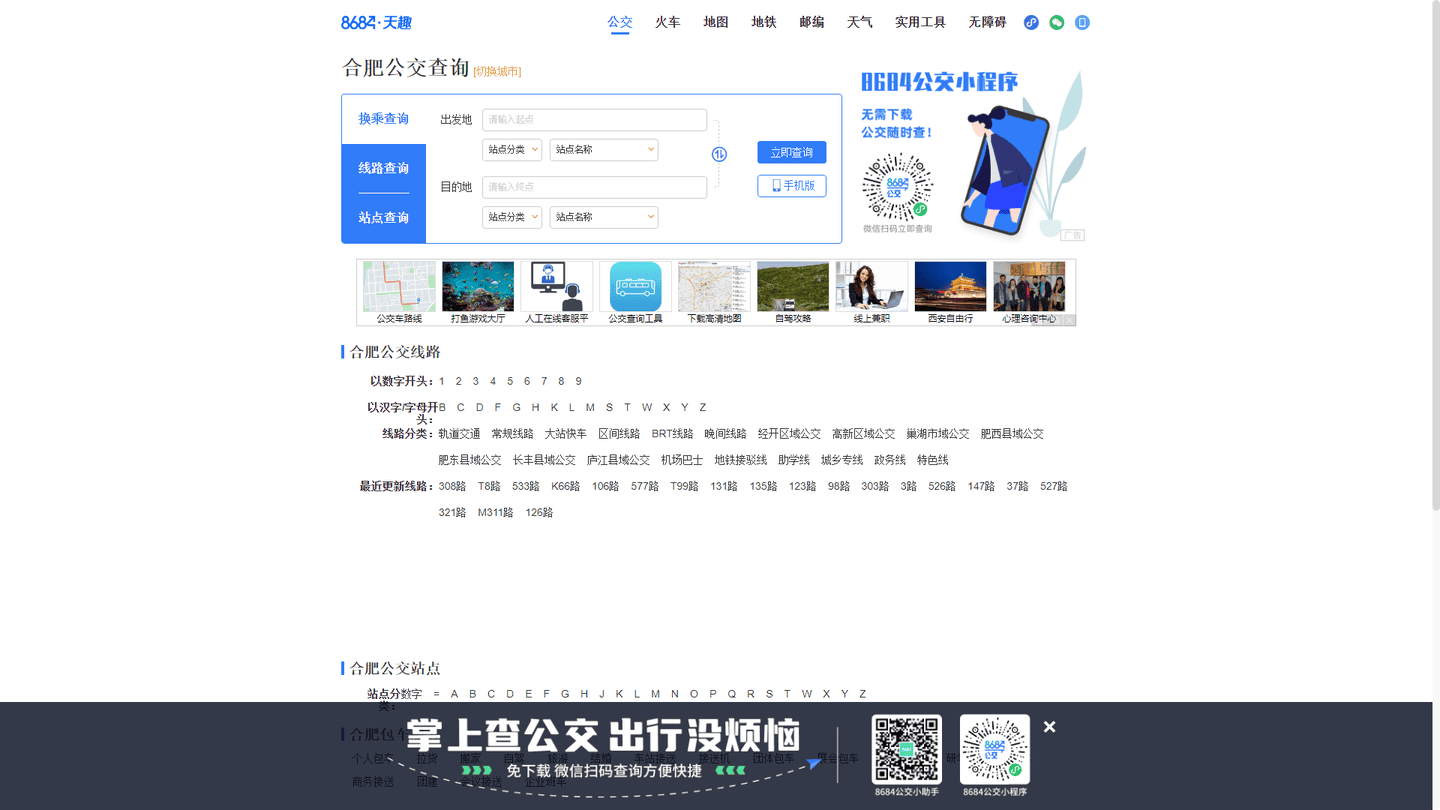Open the 地铁接驳线 route category
The image size is (1440, 810).
click(741, 460)
